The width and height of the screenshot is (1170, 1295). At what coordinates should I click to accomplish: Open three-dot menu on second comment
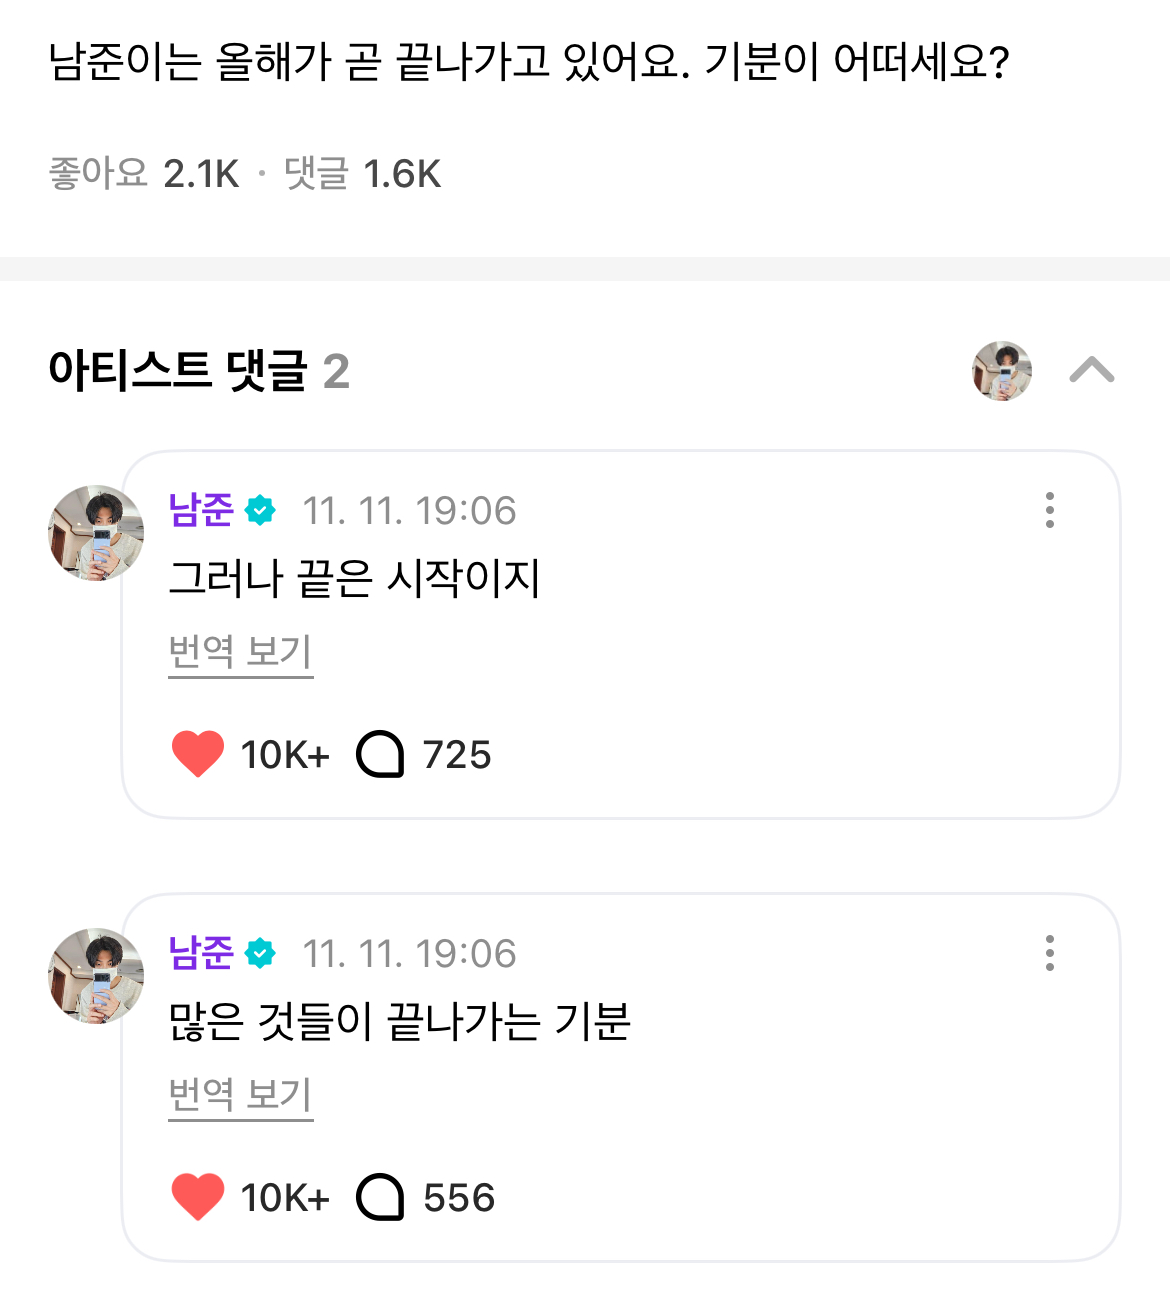pos(1049,953)
